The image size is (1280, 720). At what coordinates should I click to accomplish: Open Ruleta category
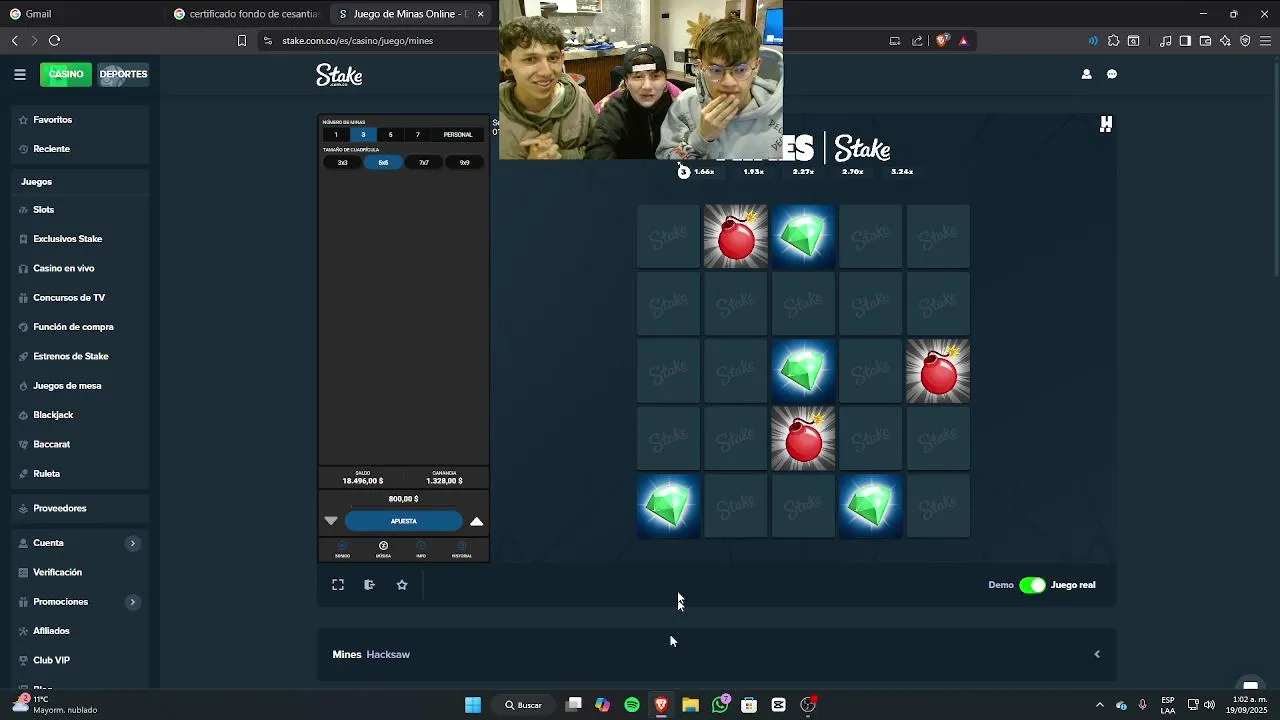pos(80,474)
